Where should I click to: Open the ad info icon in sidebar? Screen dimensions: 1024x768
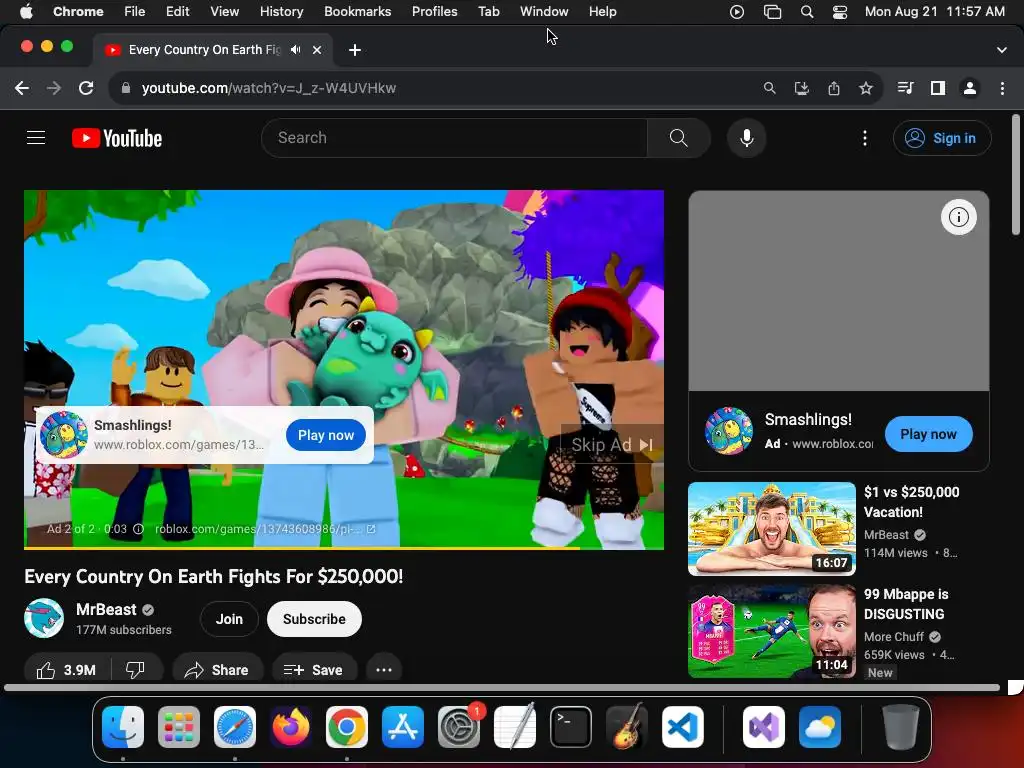point(958,217)
